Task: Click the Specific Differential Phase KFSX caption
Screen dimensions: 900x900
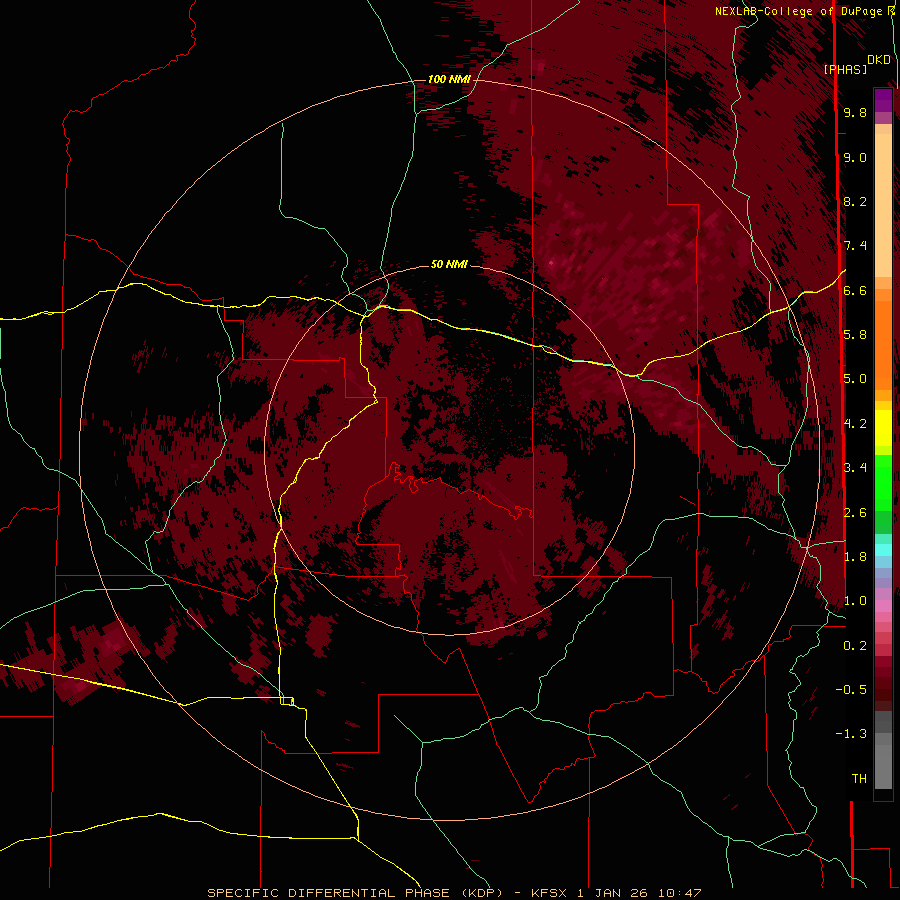Action: 454,893
